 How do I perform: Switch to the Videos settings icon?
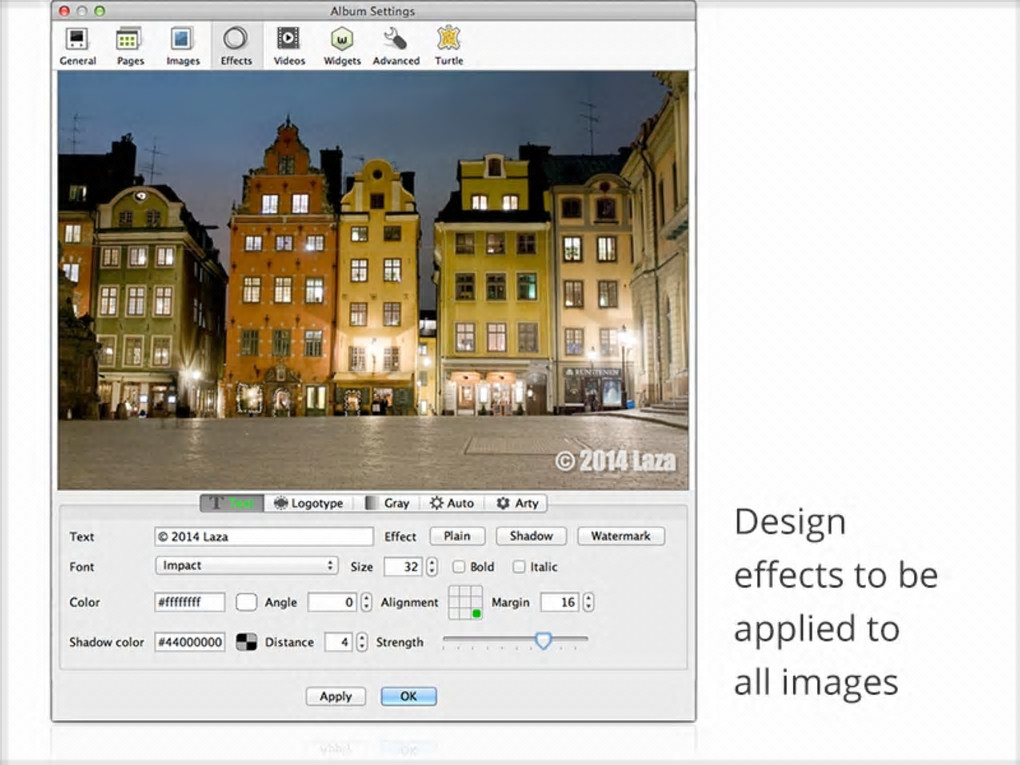pos(289,40)
